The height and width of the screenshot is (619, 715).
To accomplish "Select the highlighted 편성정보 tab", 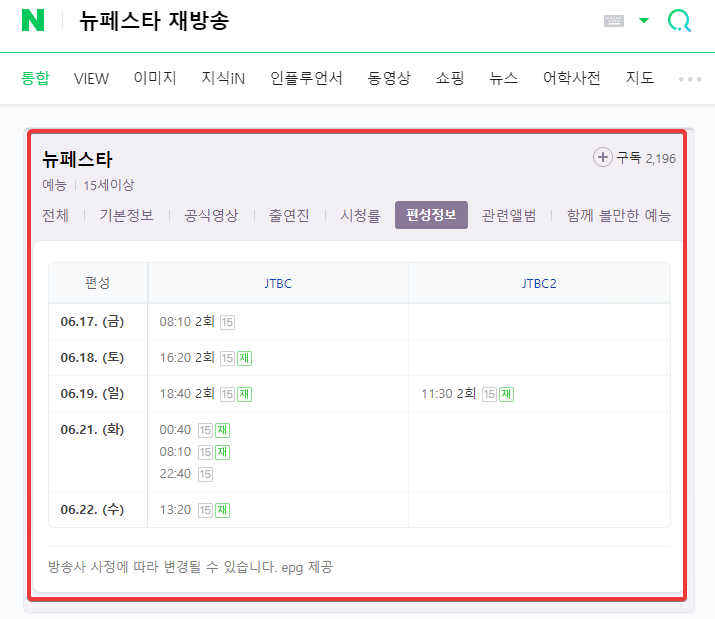I will pyautogui.click(x=431, y=215).
